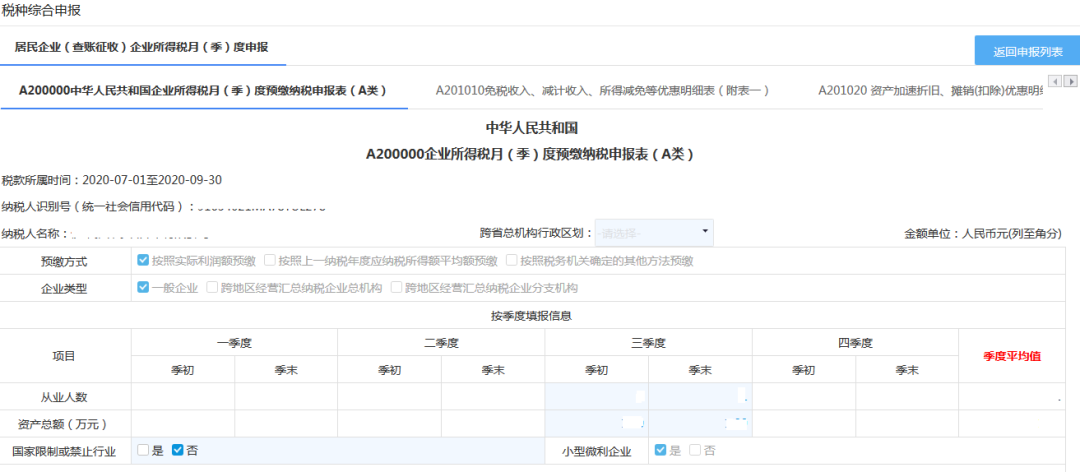The width and height of the screenshot is (1080, 472).
Task: Click the 预缴方式 row label
Action: pyautogui.click(x=64, y=262)
